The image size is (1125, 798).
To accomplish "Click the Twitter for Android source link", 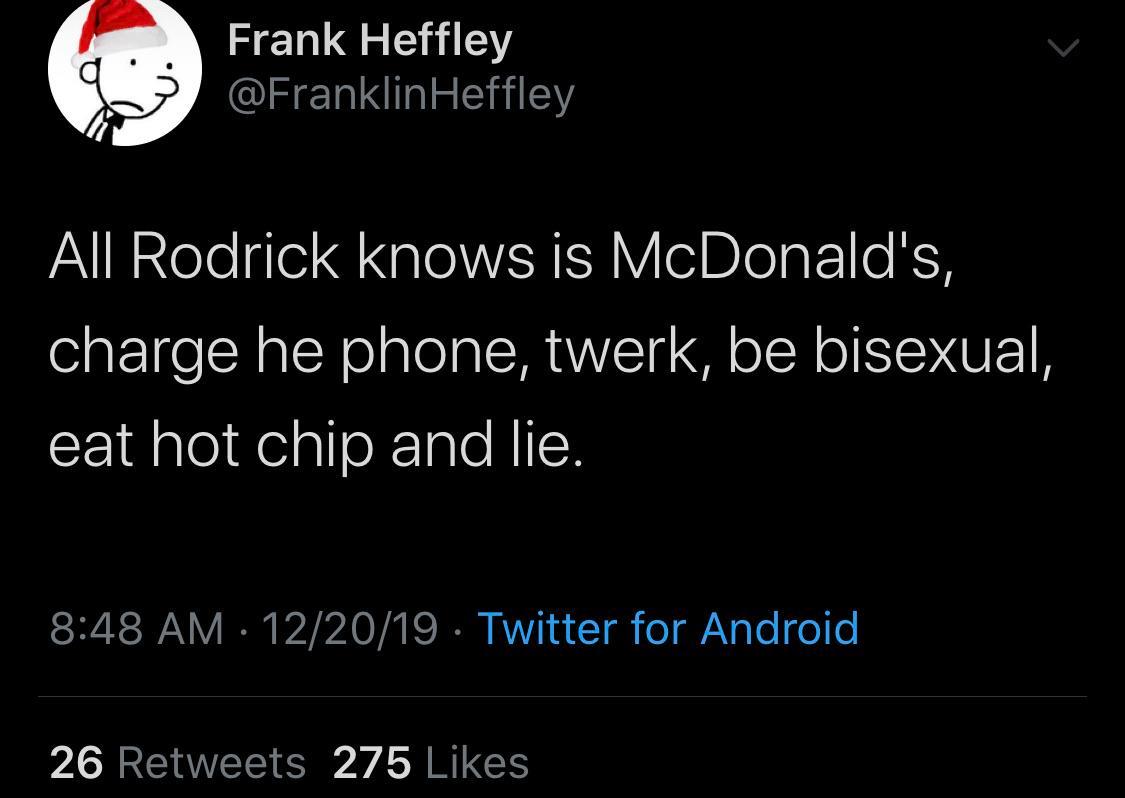I will click(668, 629).
